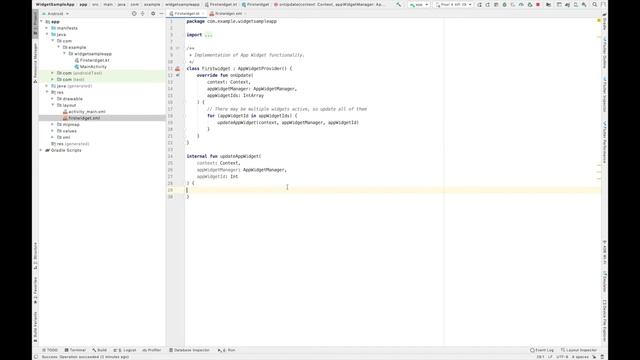
Task: Open the Pixel device selector dropdown
Action: tap(453, 4)
